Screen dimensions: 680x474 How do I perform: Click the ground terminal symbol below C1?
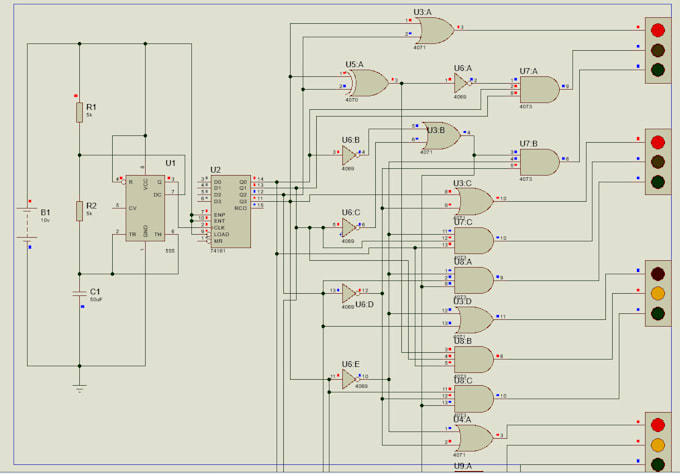tap(79, 388)
